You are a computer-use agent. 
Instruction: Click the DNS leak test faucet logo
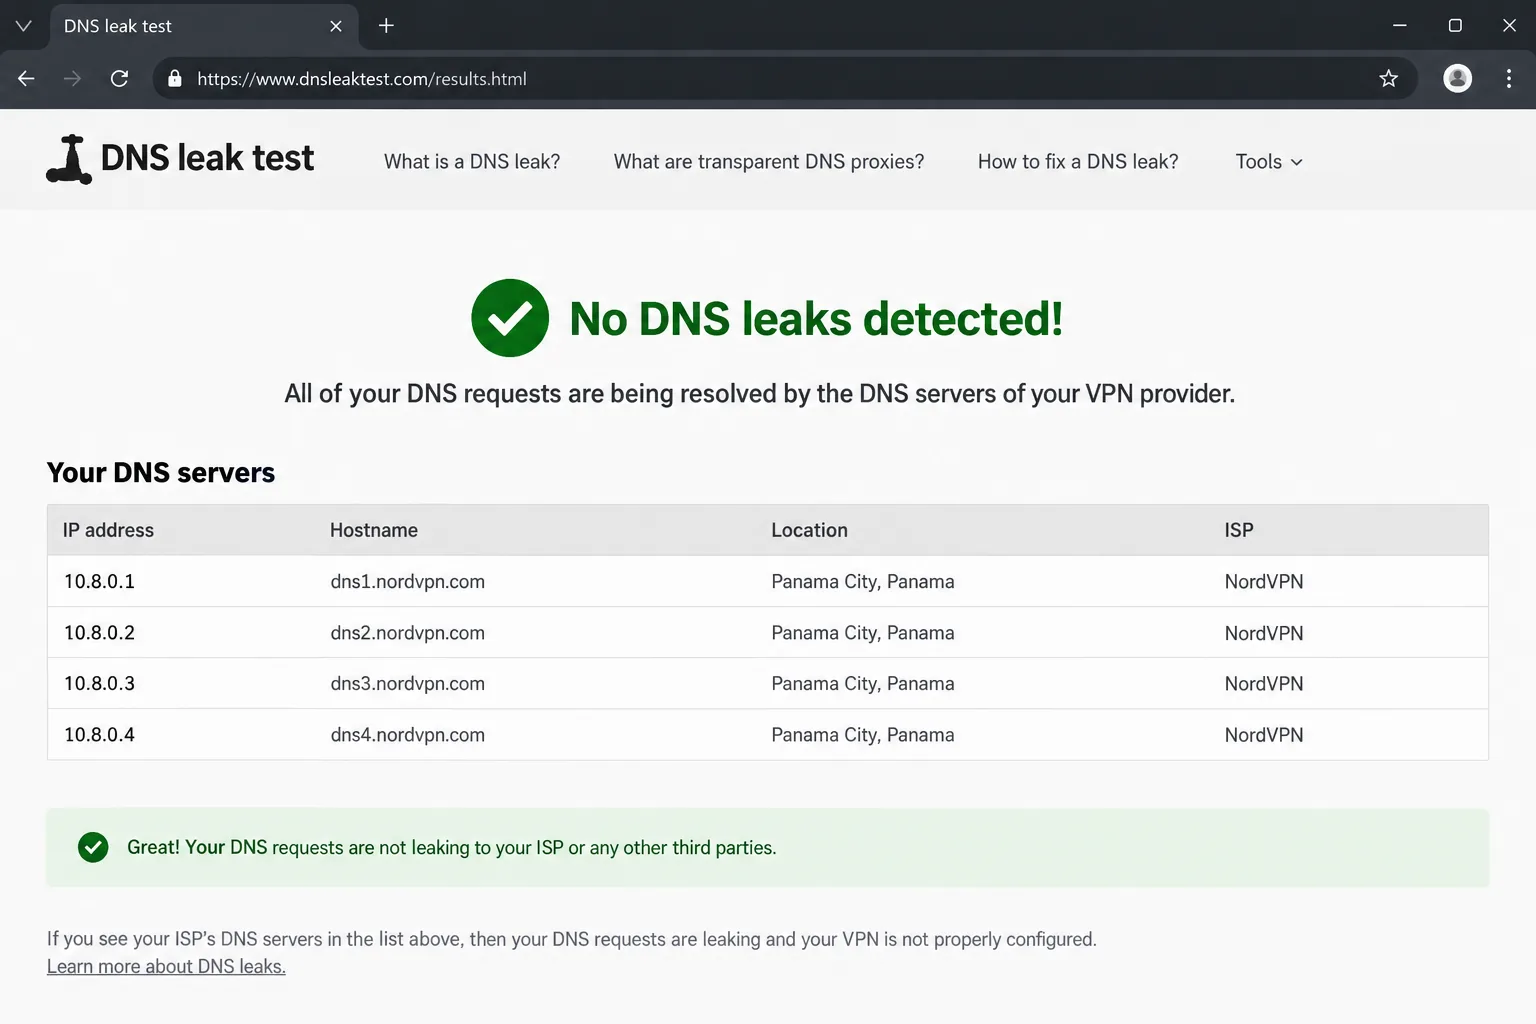pyautogui.click(x=69, y=159)
